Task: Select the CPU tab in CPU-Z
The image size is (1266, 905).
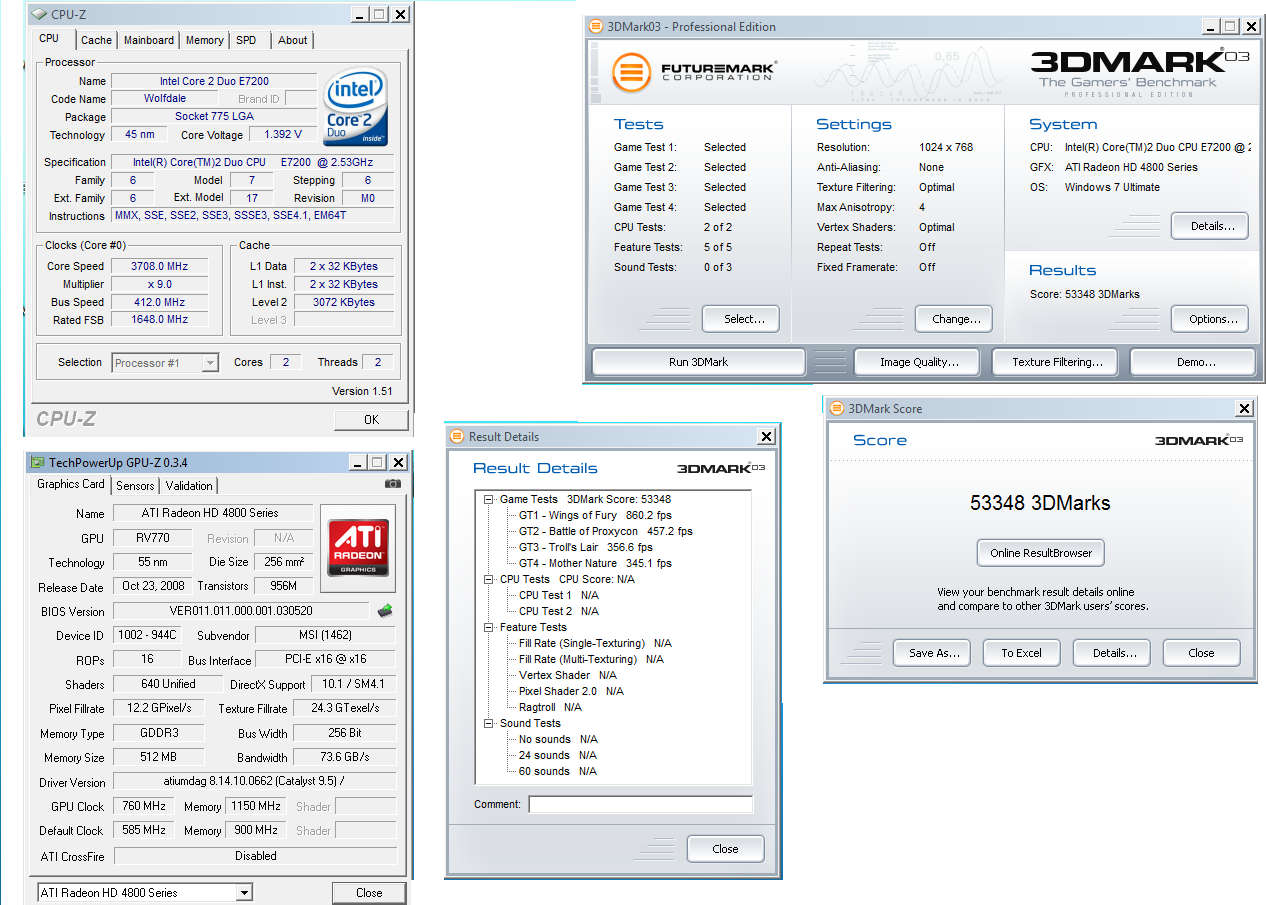Action: 49,38
